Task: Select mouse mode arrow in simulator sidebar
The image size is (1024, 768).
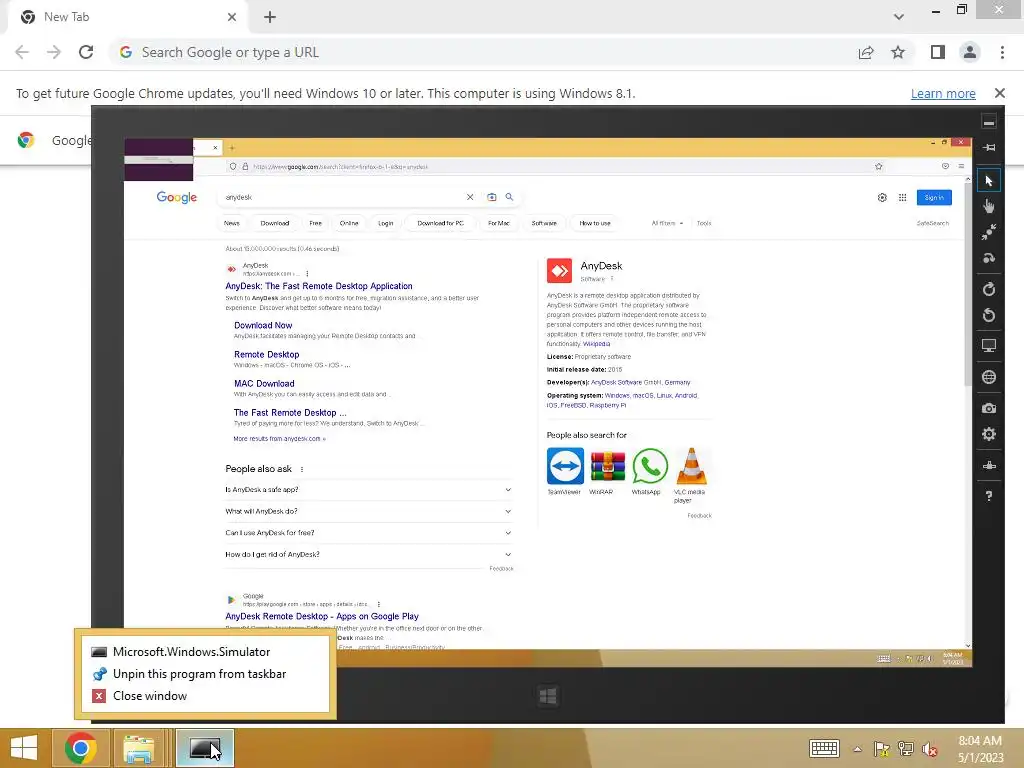Action: point(989,181)
